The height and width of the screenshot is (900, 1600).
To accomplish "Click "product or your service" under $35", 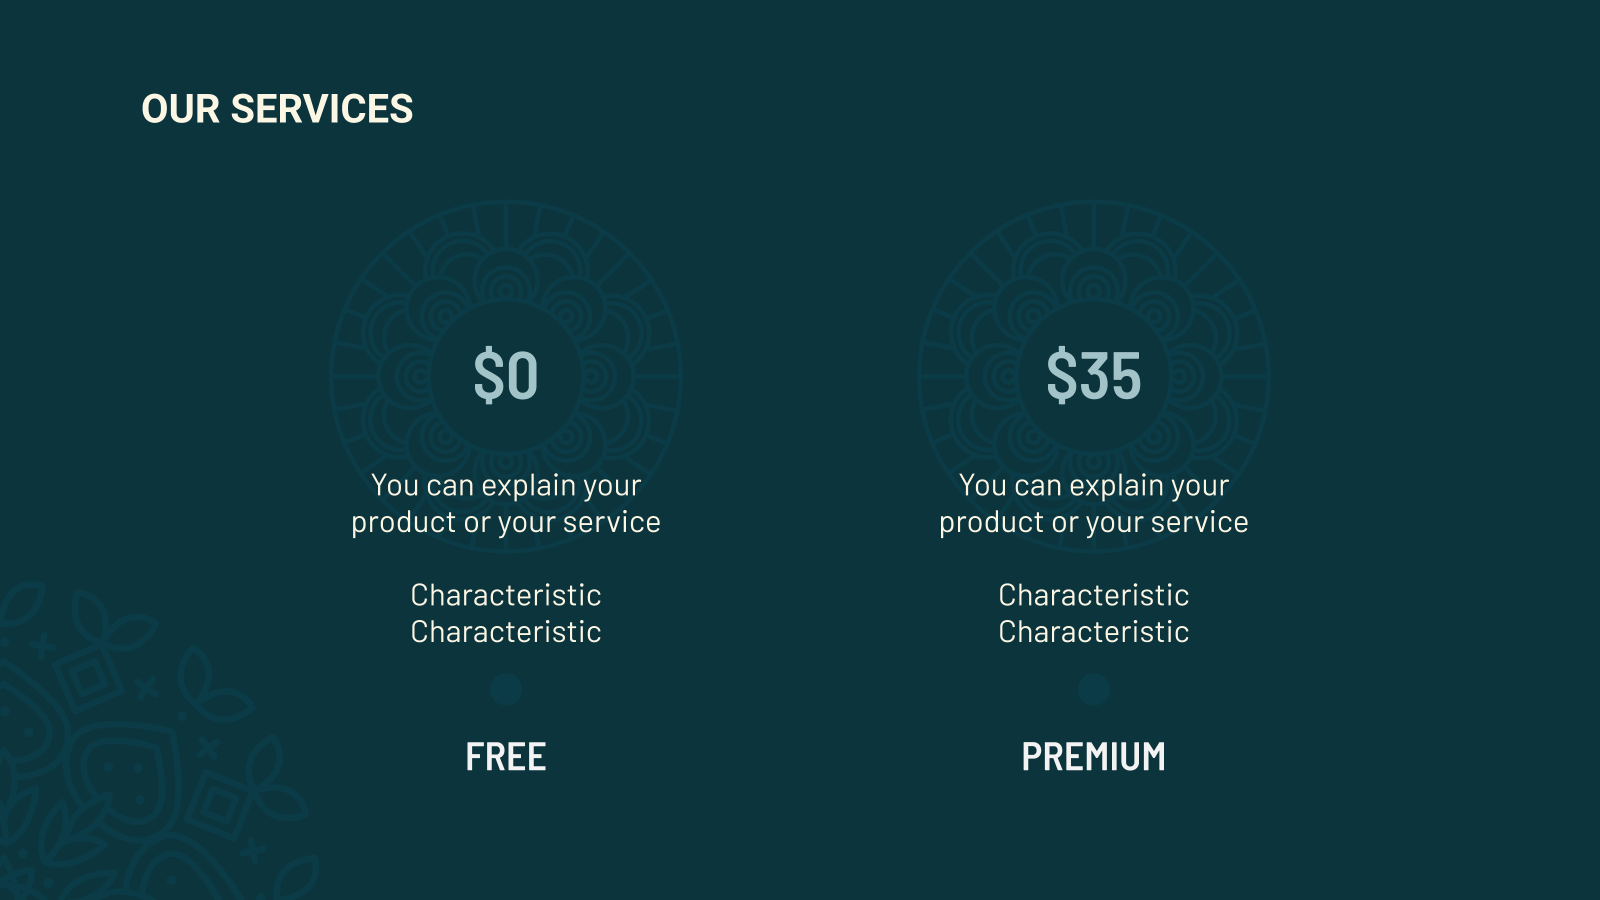I will [1093, 522].
